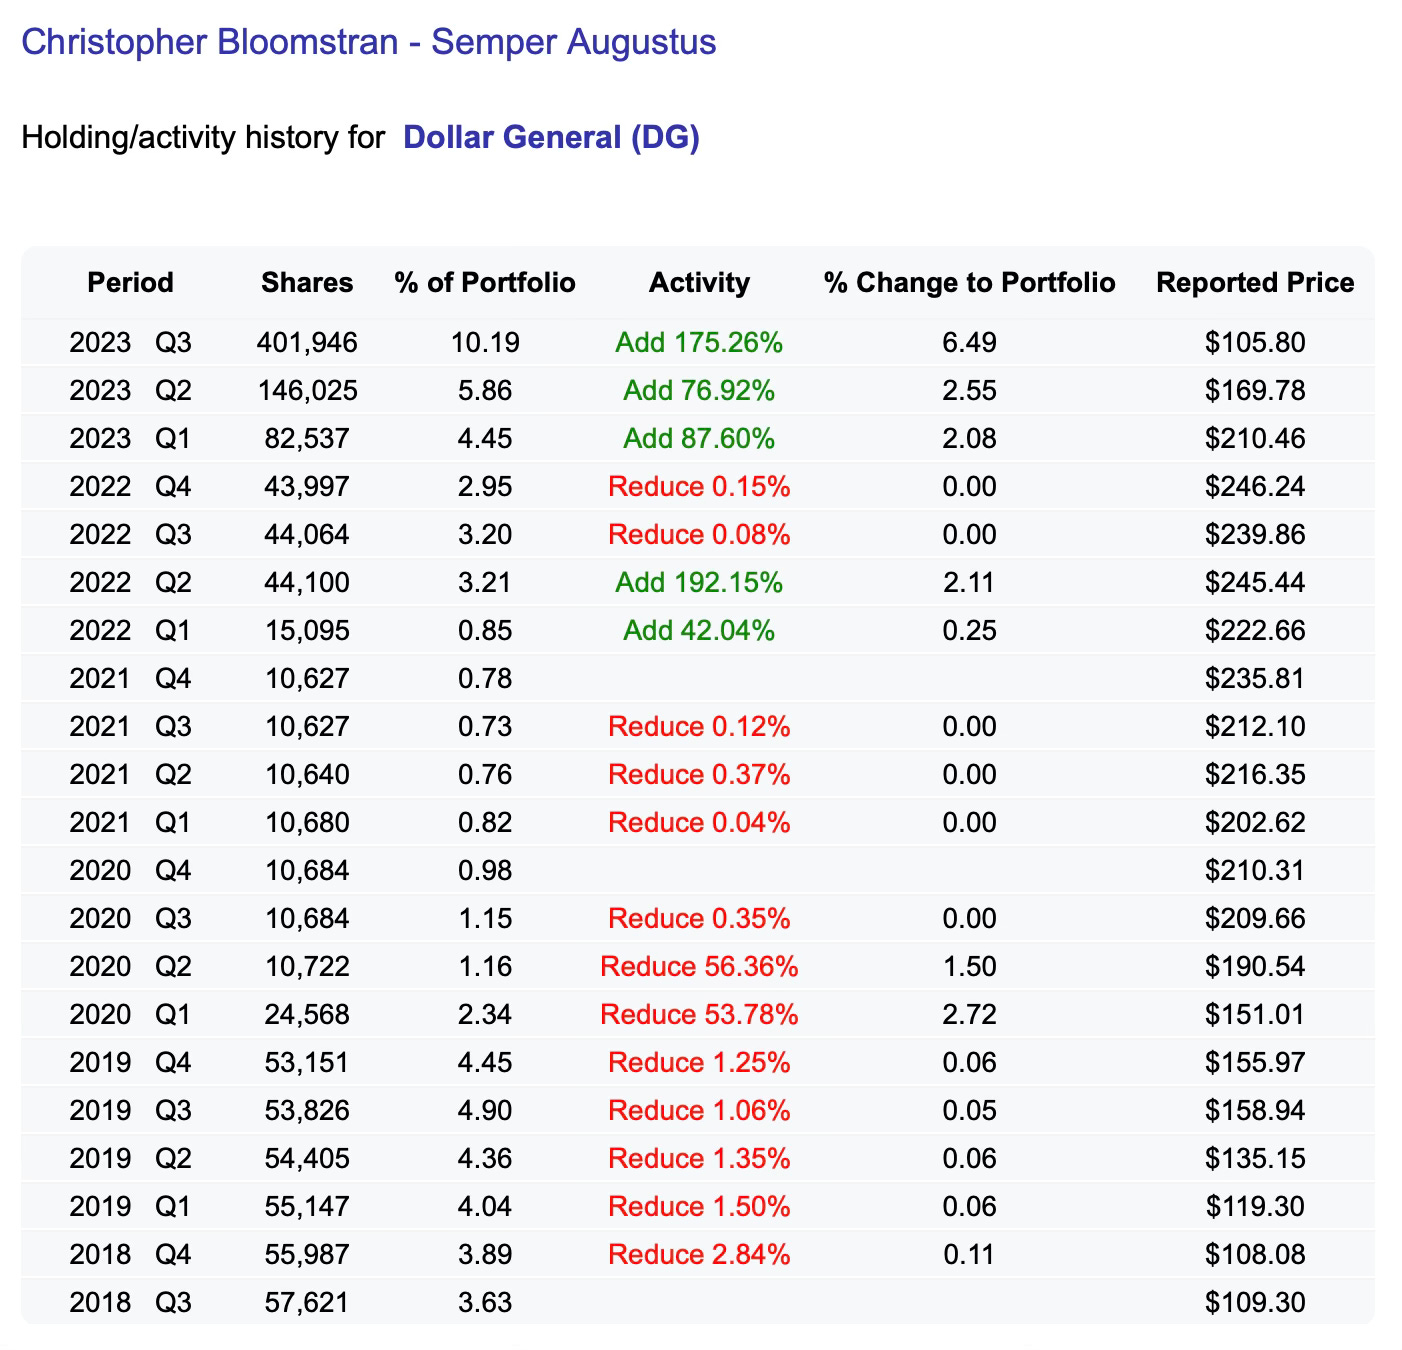Screen dimensions: 1402x1350
Task: Select the Reduce 0.12% activity cell
Action: pyautogui.click(x=699, y=727)
